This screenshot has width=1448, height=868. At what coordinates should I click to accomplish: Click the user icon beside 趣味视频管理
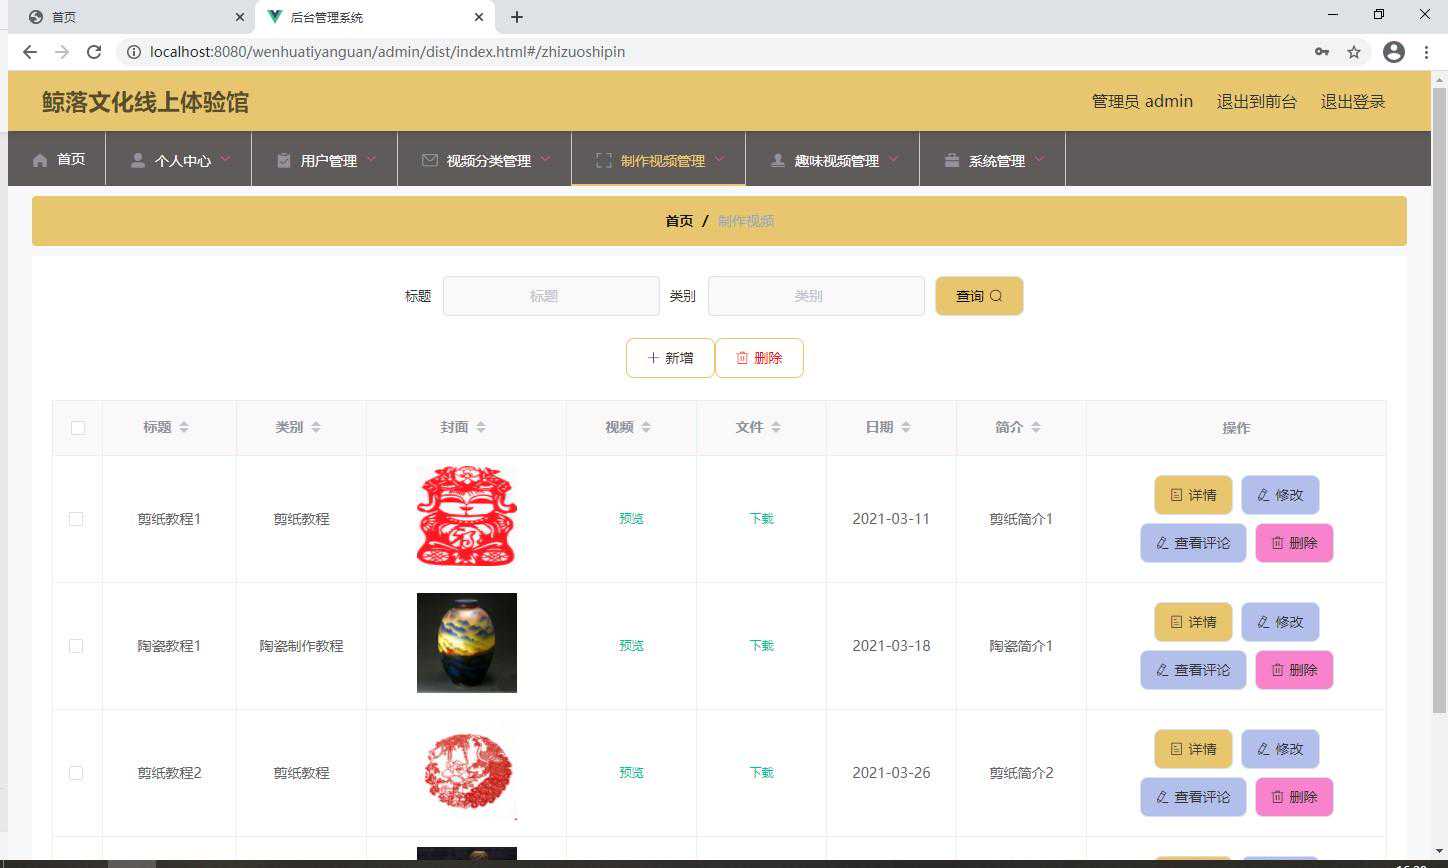pos(778,160)
